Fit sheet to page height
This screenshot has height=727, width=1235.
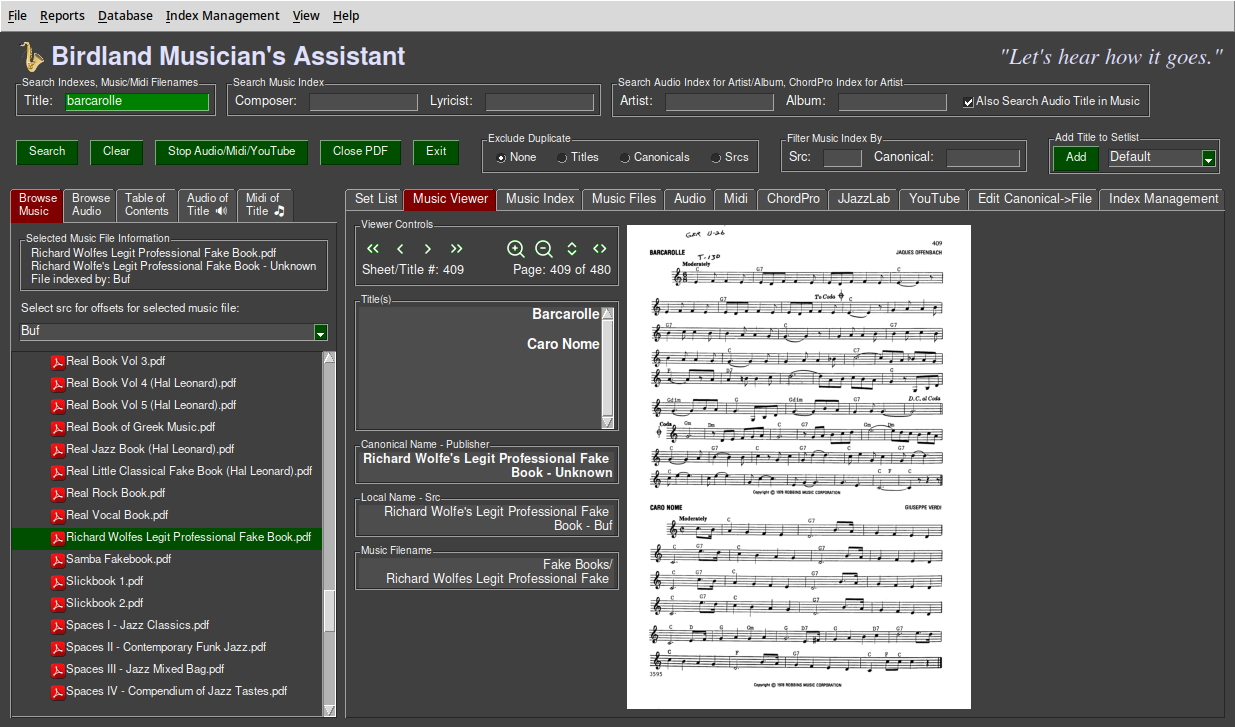pyautogui.click(x=570, y=249)
